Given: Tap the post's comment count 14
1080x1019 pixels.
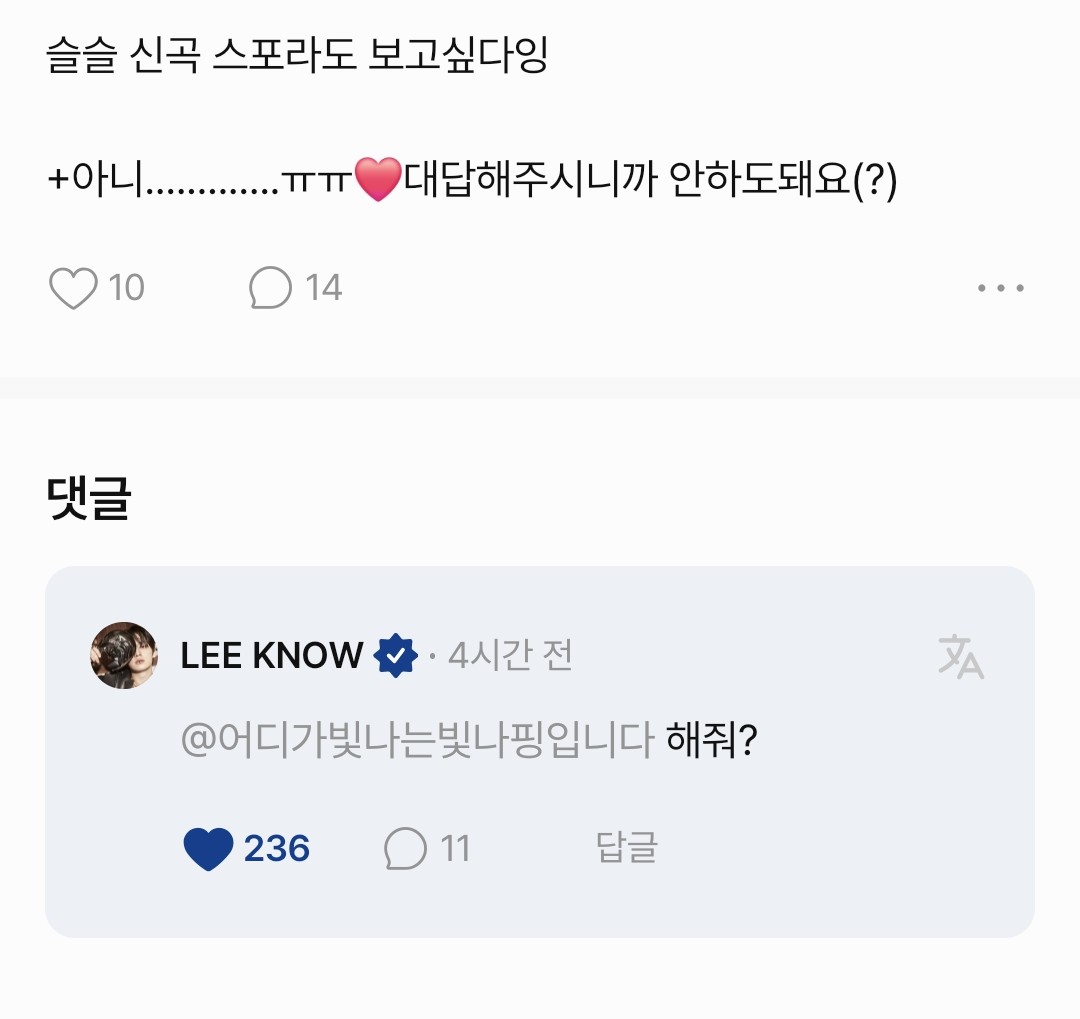Looking at the screenshot, I should coord(323,289).
